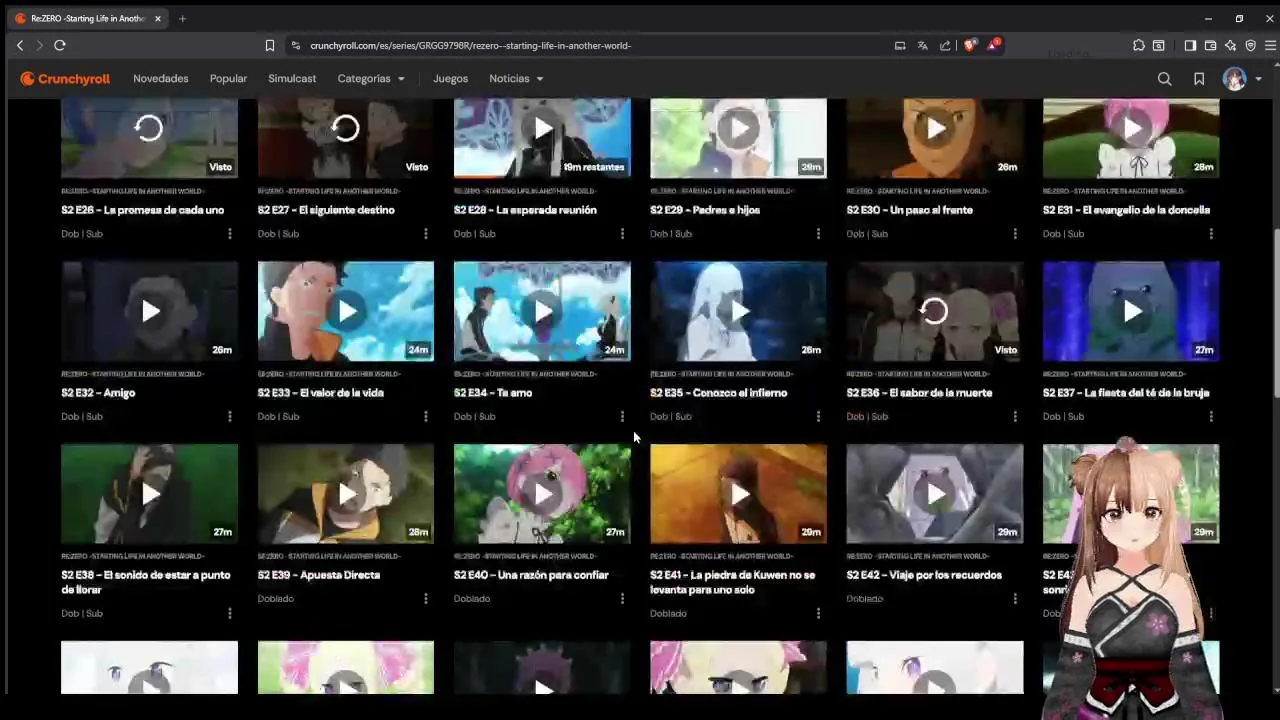The image size is (1280, 720).
Task: Click the install app icon in the address bar
Action: point(899,45)
